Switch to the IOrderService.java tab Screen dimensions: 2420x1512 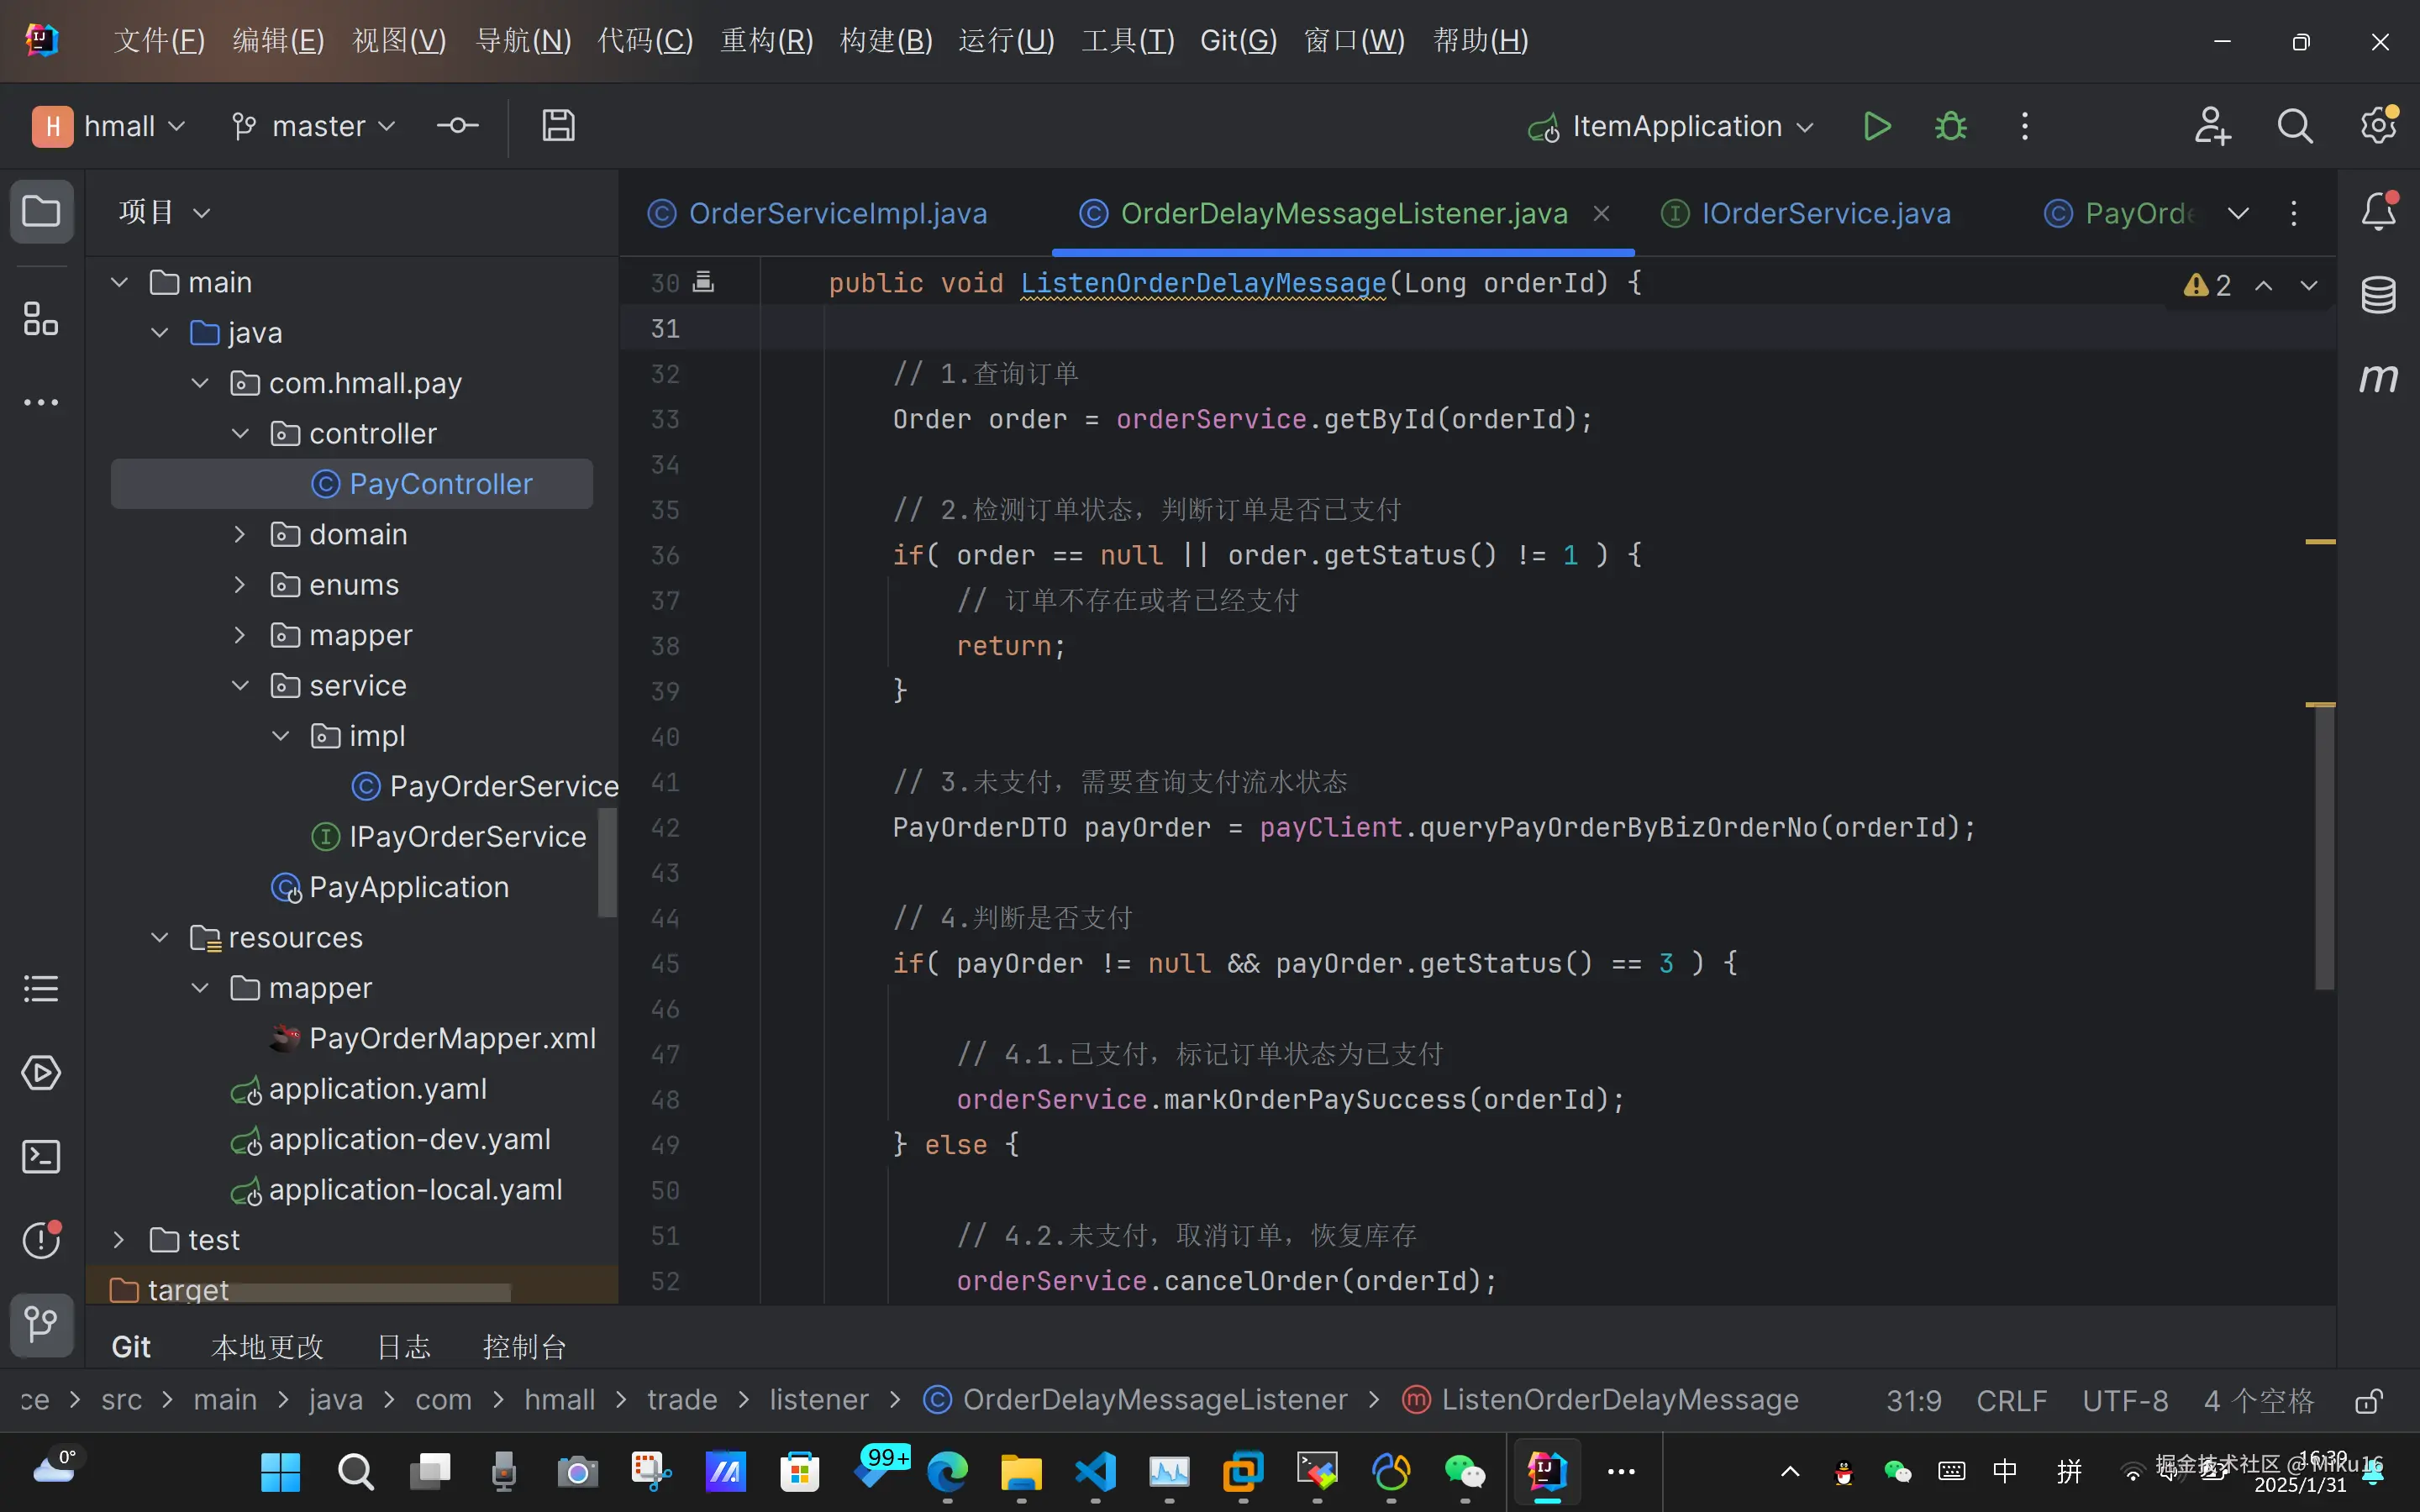(x=1825, y=214)
